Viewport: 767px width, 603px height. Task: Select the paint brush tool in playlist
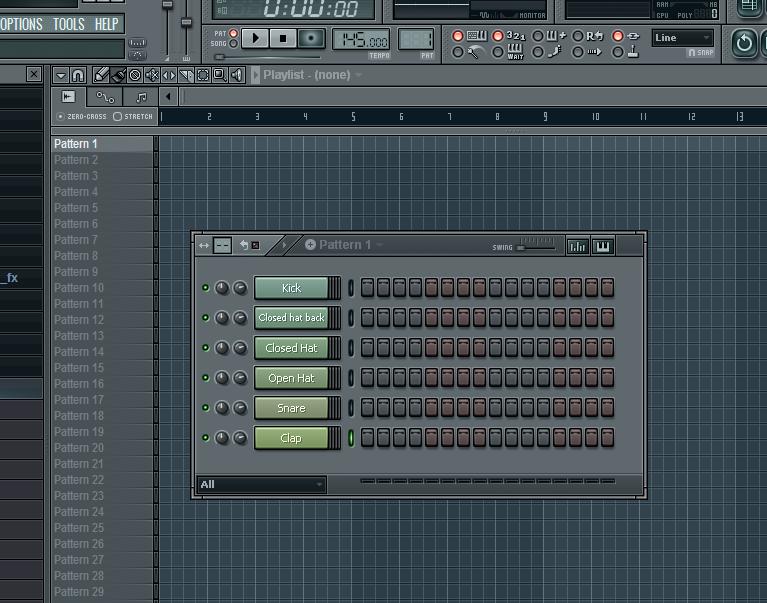(x=117, y=75)
